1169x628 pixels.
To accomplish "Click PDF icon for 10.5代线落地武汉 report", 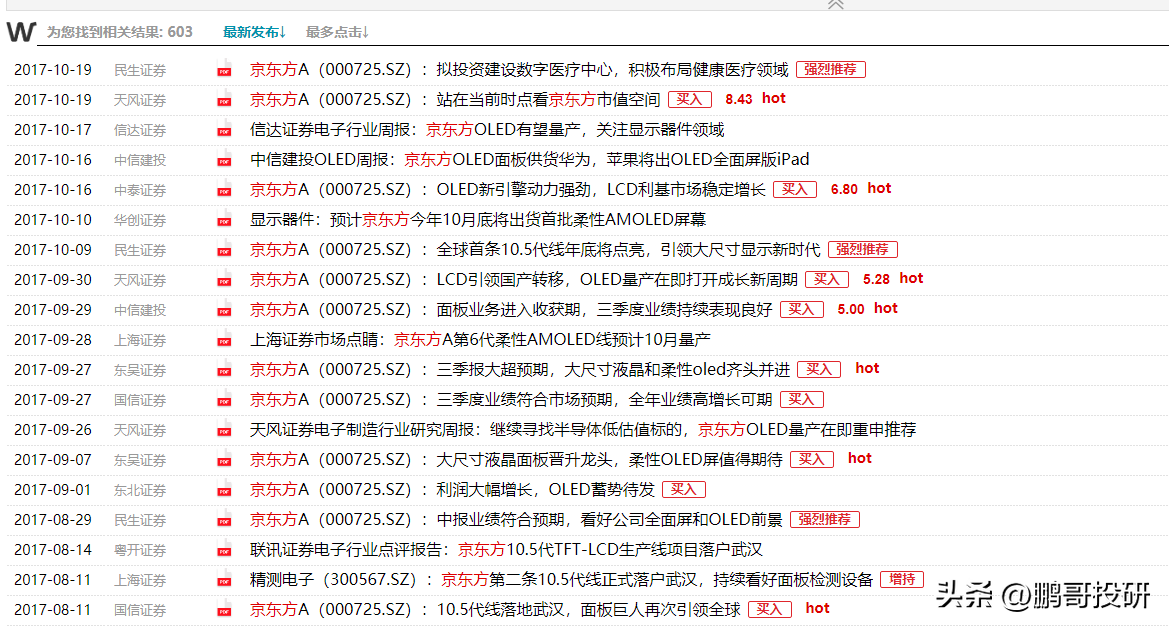I will point(224,610).
